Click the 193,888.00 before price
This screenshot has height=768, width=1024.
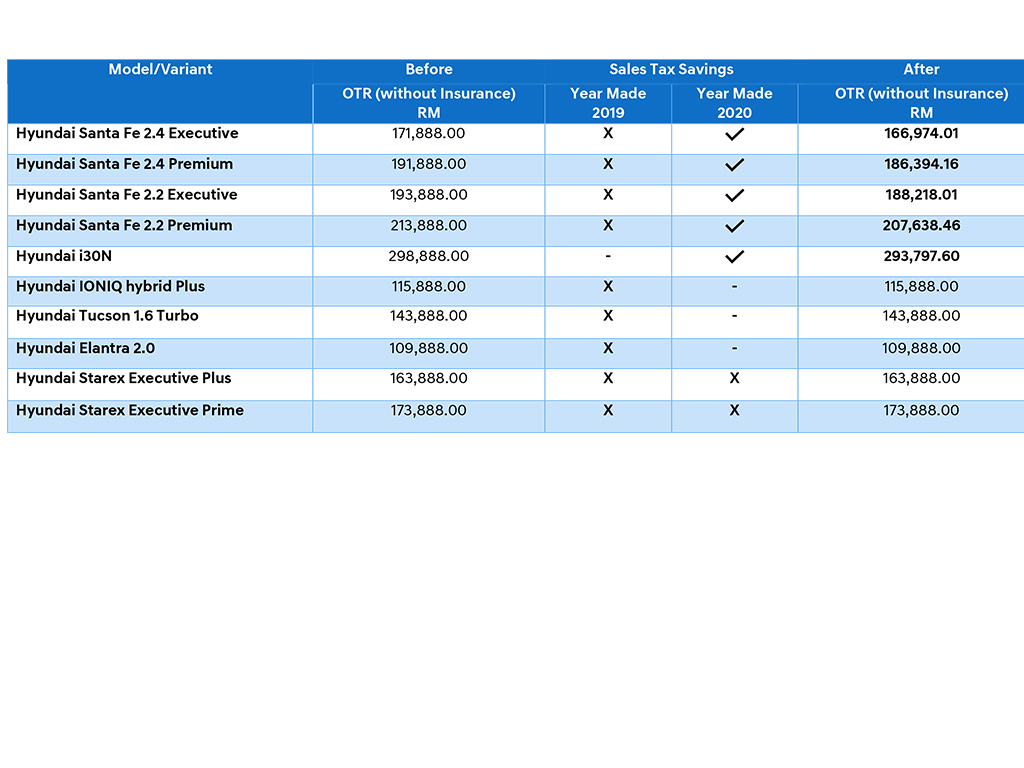point(428,195)
